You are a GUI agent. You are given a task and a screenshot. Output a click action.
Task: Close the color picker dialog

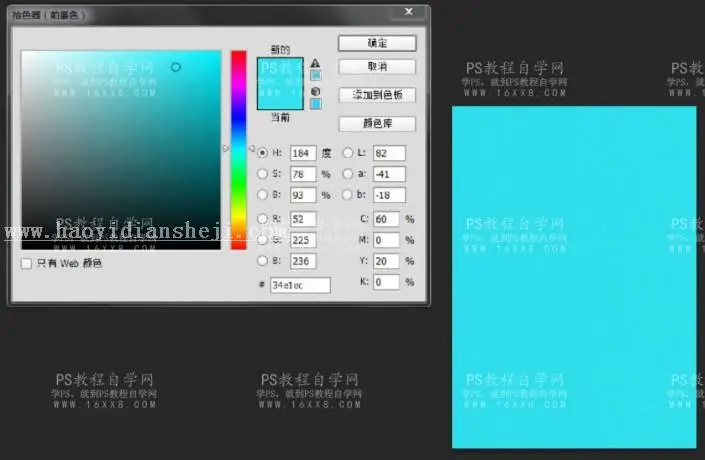click(x=408, y=12)
